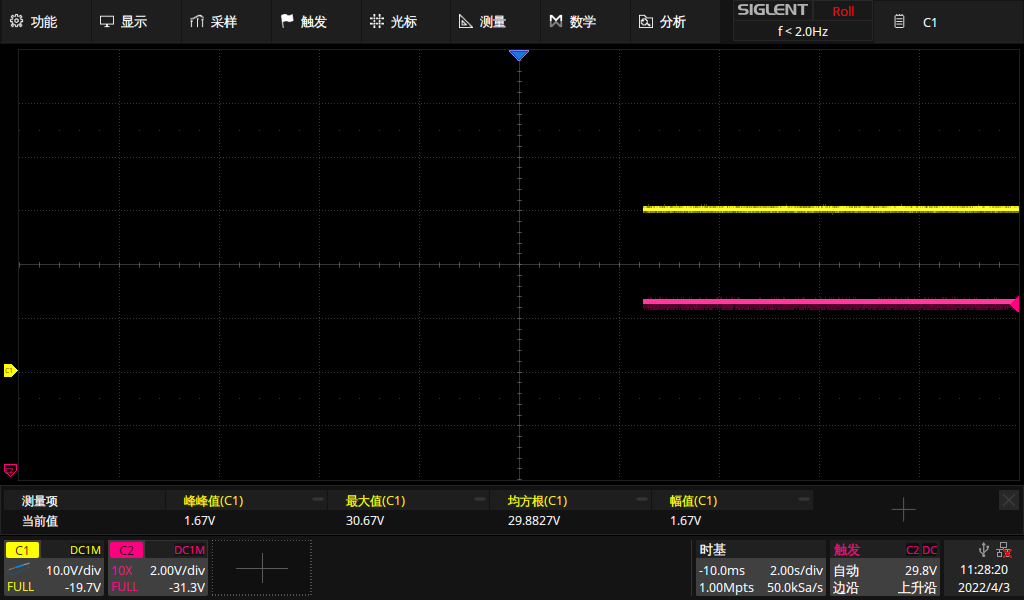The image size is (1024, 600).
Task: Toggle the yellow C1 channel box
Action: click(x=54, y=568)
